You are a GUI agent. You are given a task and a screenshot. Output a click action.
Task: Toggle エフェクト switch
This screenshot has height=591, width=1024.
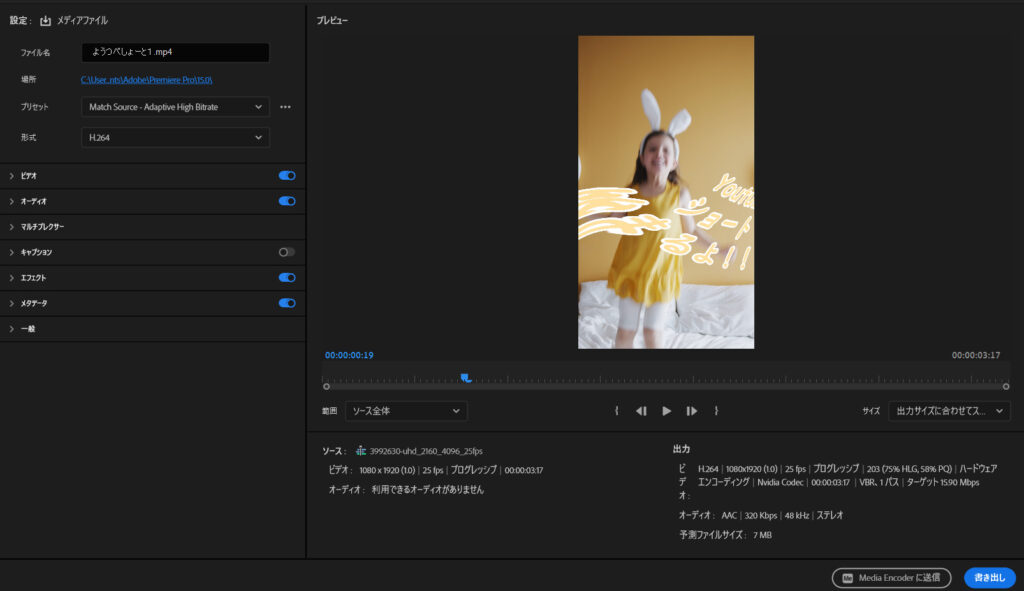click(x=287, y=278)
